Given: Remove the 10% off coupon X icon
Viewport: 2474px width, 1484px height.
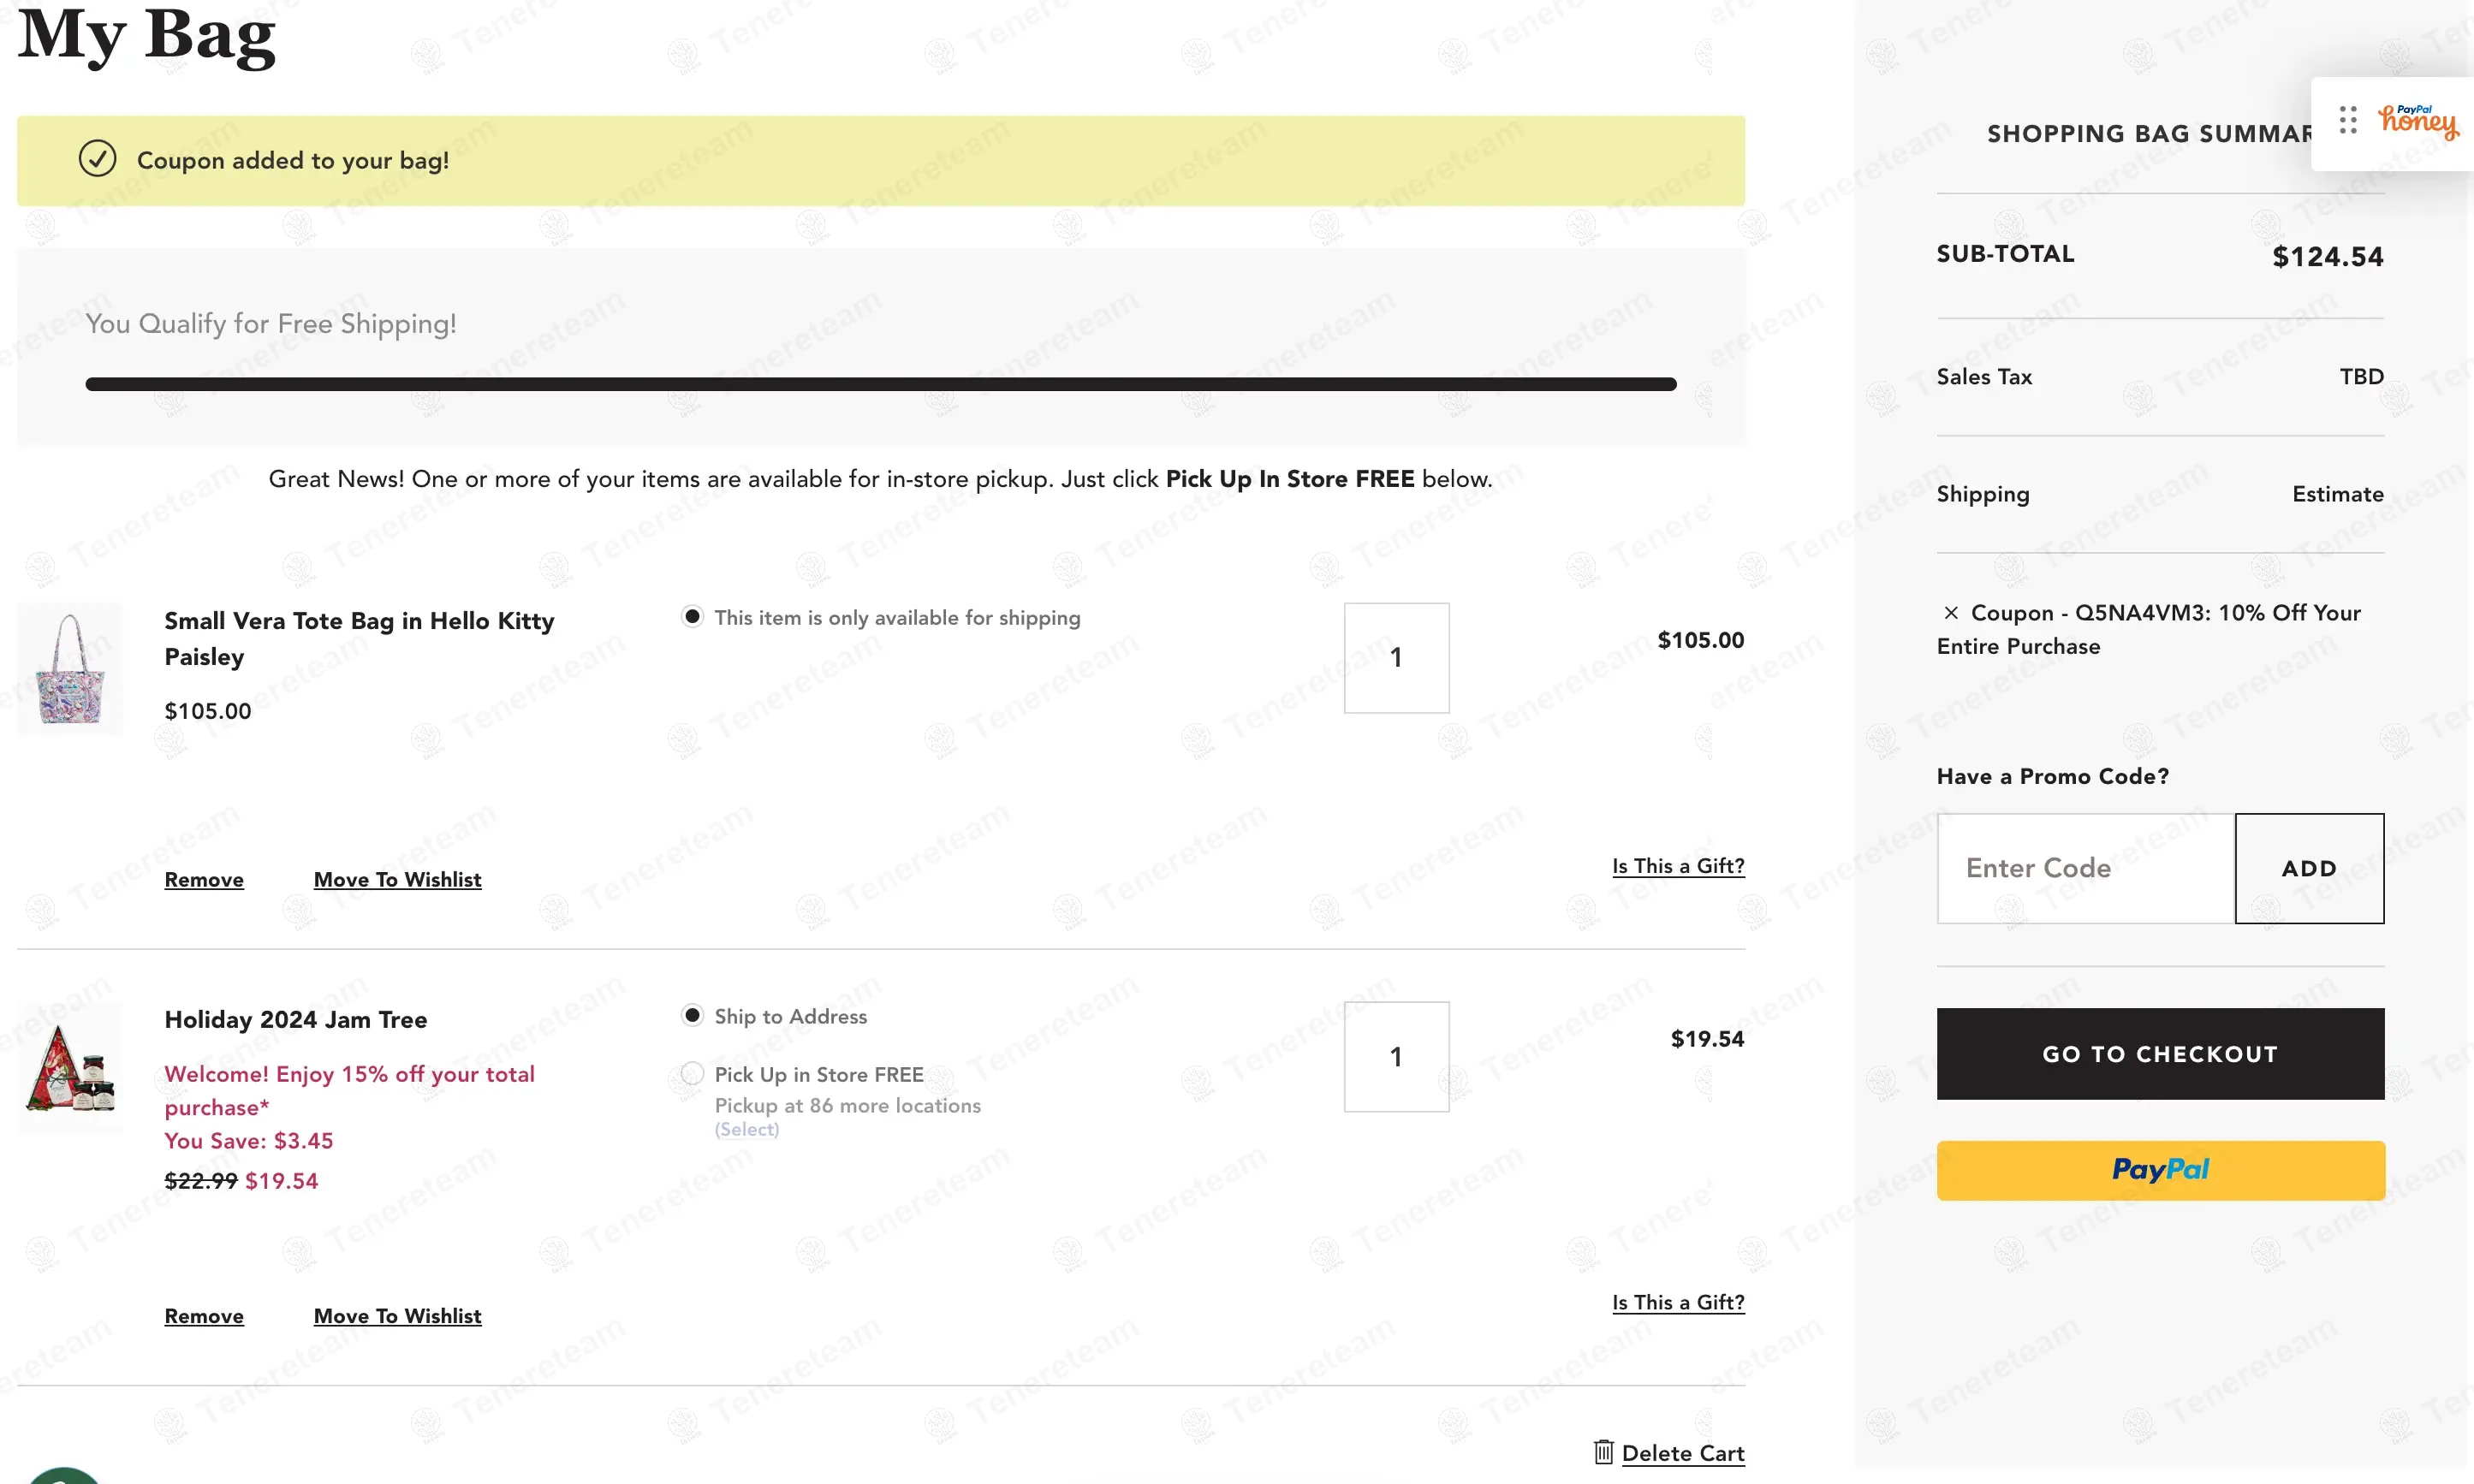Looking at the screenshot, I should [x=1950, y=613].
